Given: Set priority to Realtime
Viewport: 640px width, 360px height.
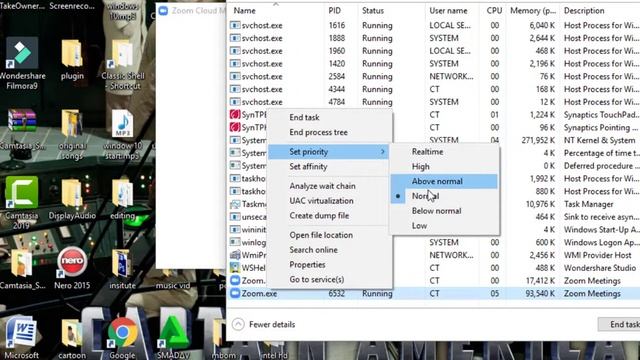Looking at the screenshot, I should pyautogui.click(x=444, y=151).
